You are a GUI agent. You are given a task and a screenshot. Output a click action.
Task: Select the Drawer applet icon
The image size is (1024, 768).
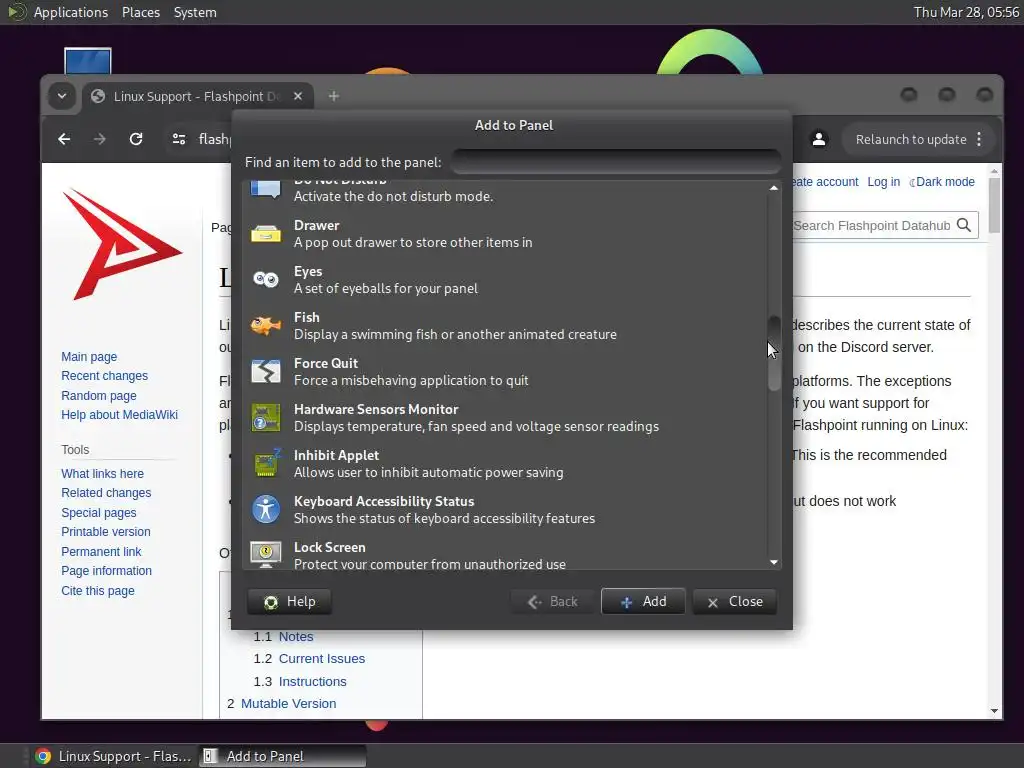(x=266, y=234)
